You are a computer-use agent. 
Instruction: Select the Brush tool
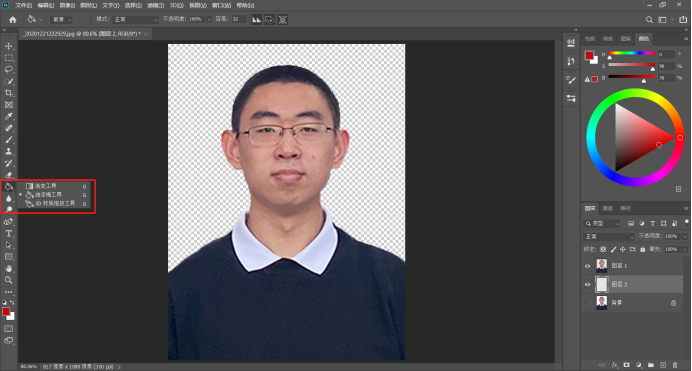click(8, 140)
